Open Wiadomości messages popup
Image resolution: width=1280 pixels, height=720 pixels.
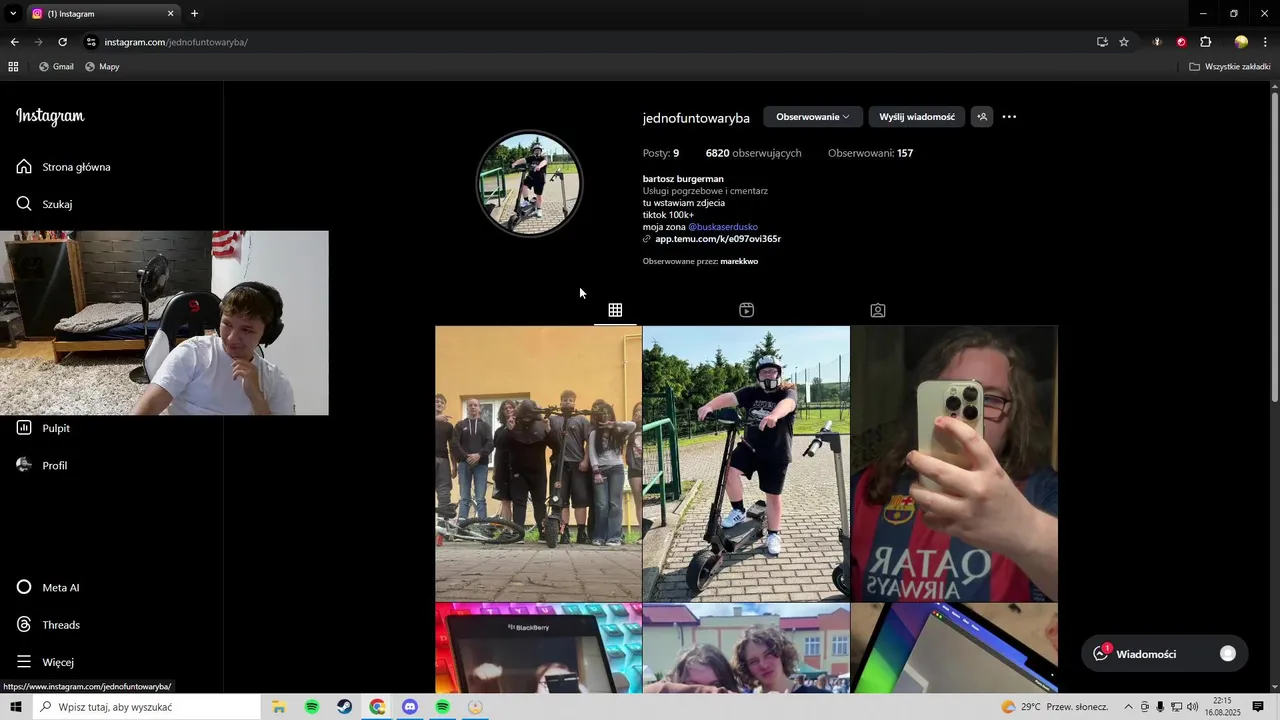coord(1164,654)
